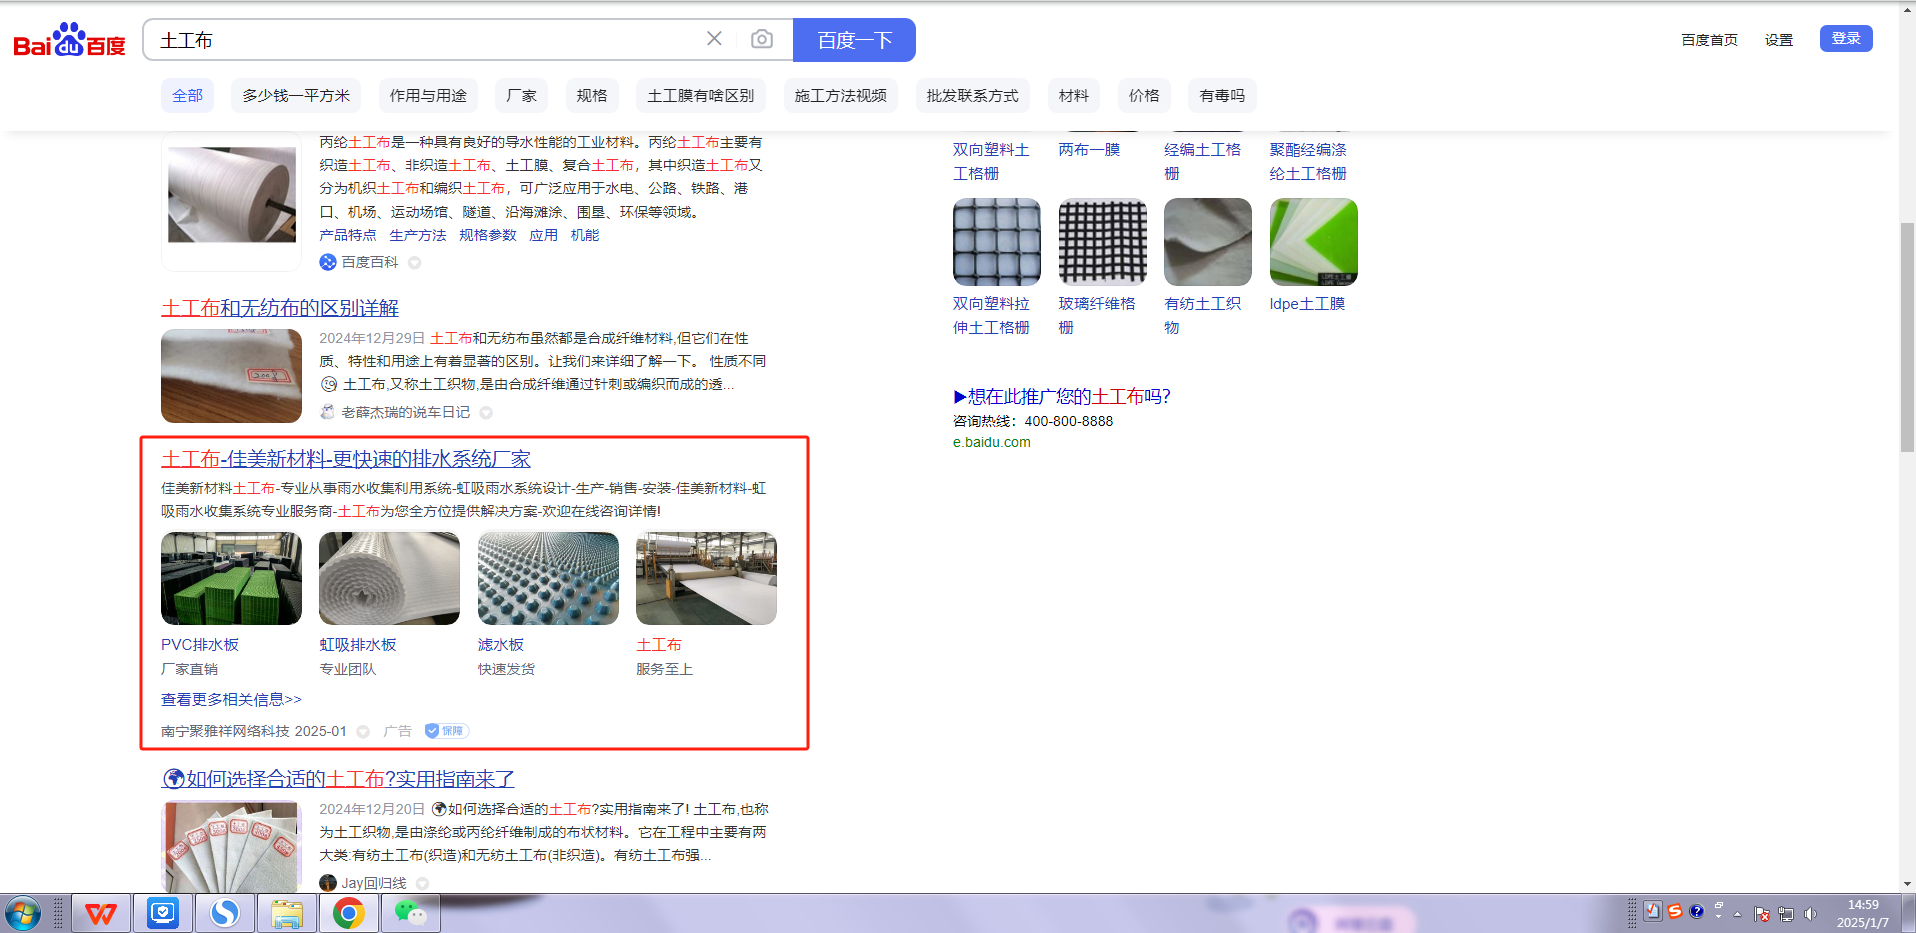Open ldpe土工膜 image
The height and width of the screenshot is (933, 1916).
click(1314, 242)
